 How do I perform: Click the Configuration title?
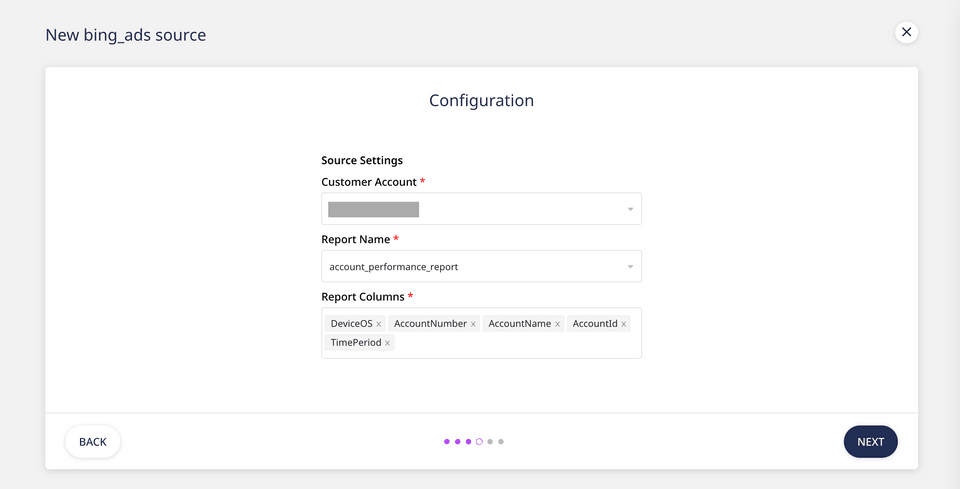[481, 100]
